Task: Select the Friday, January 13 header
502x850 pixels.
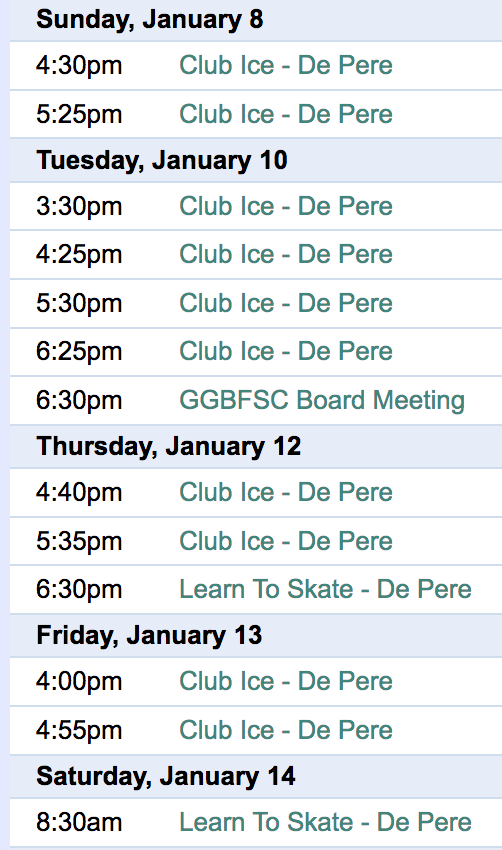Action: coord(149,636)
